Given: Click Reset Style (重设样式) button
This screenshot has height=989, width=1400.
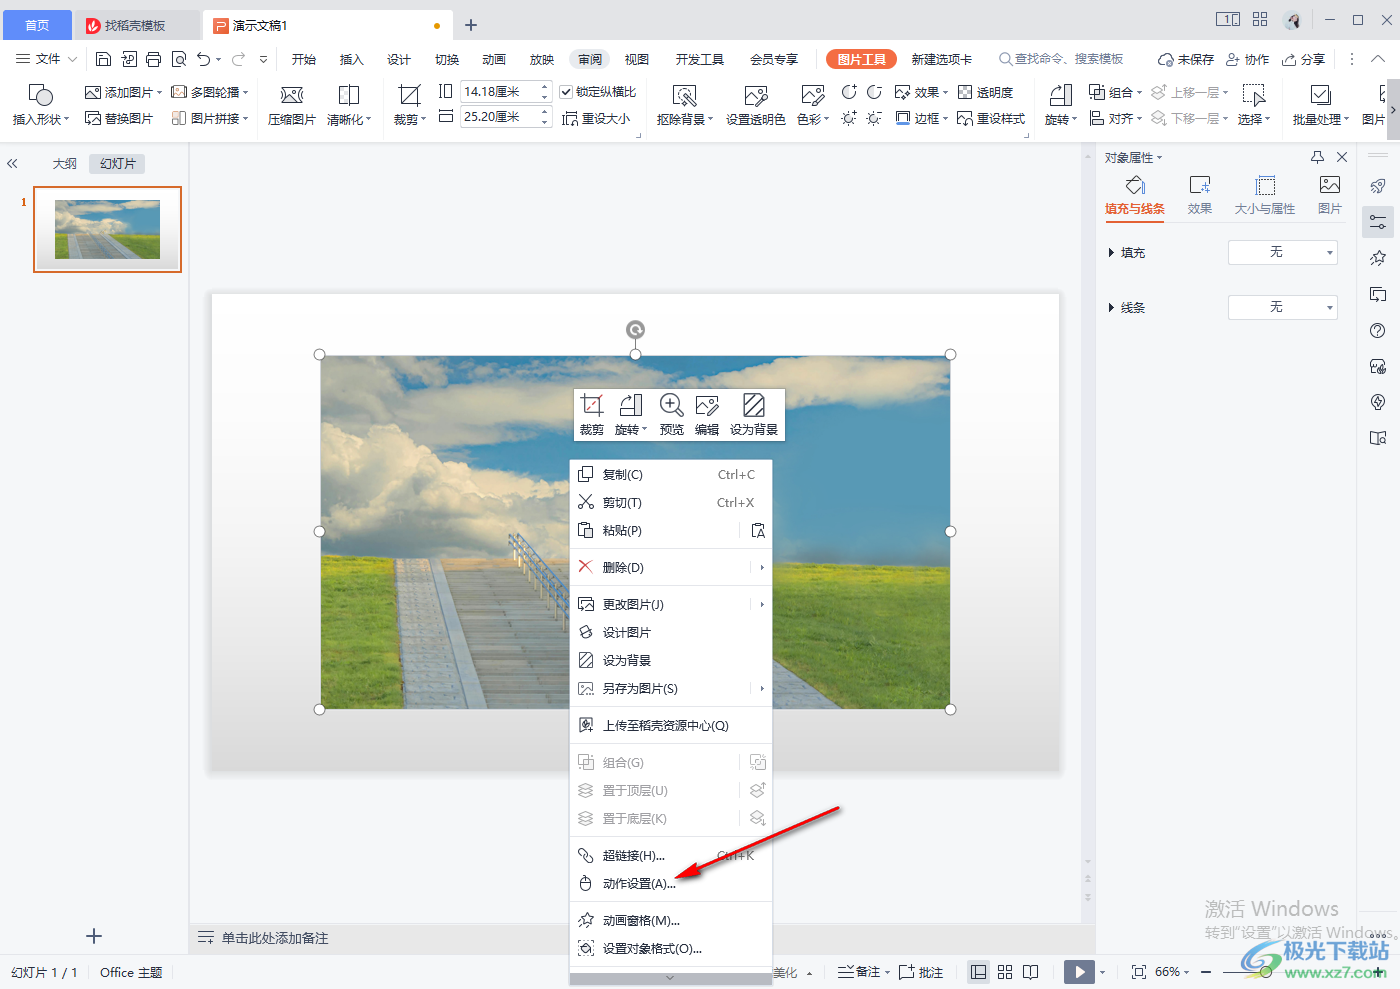Looking at the screenshot, I should (x=991, y=118).
